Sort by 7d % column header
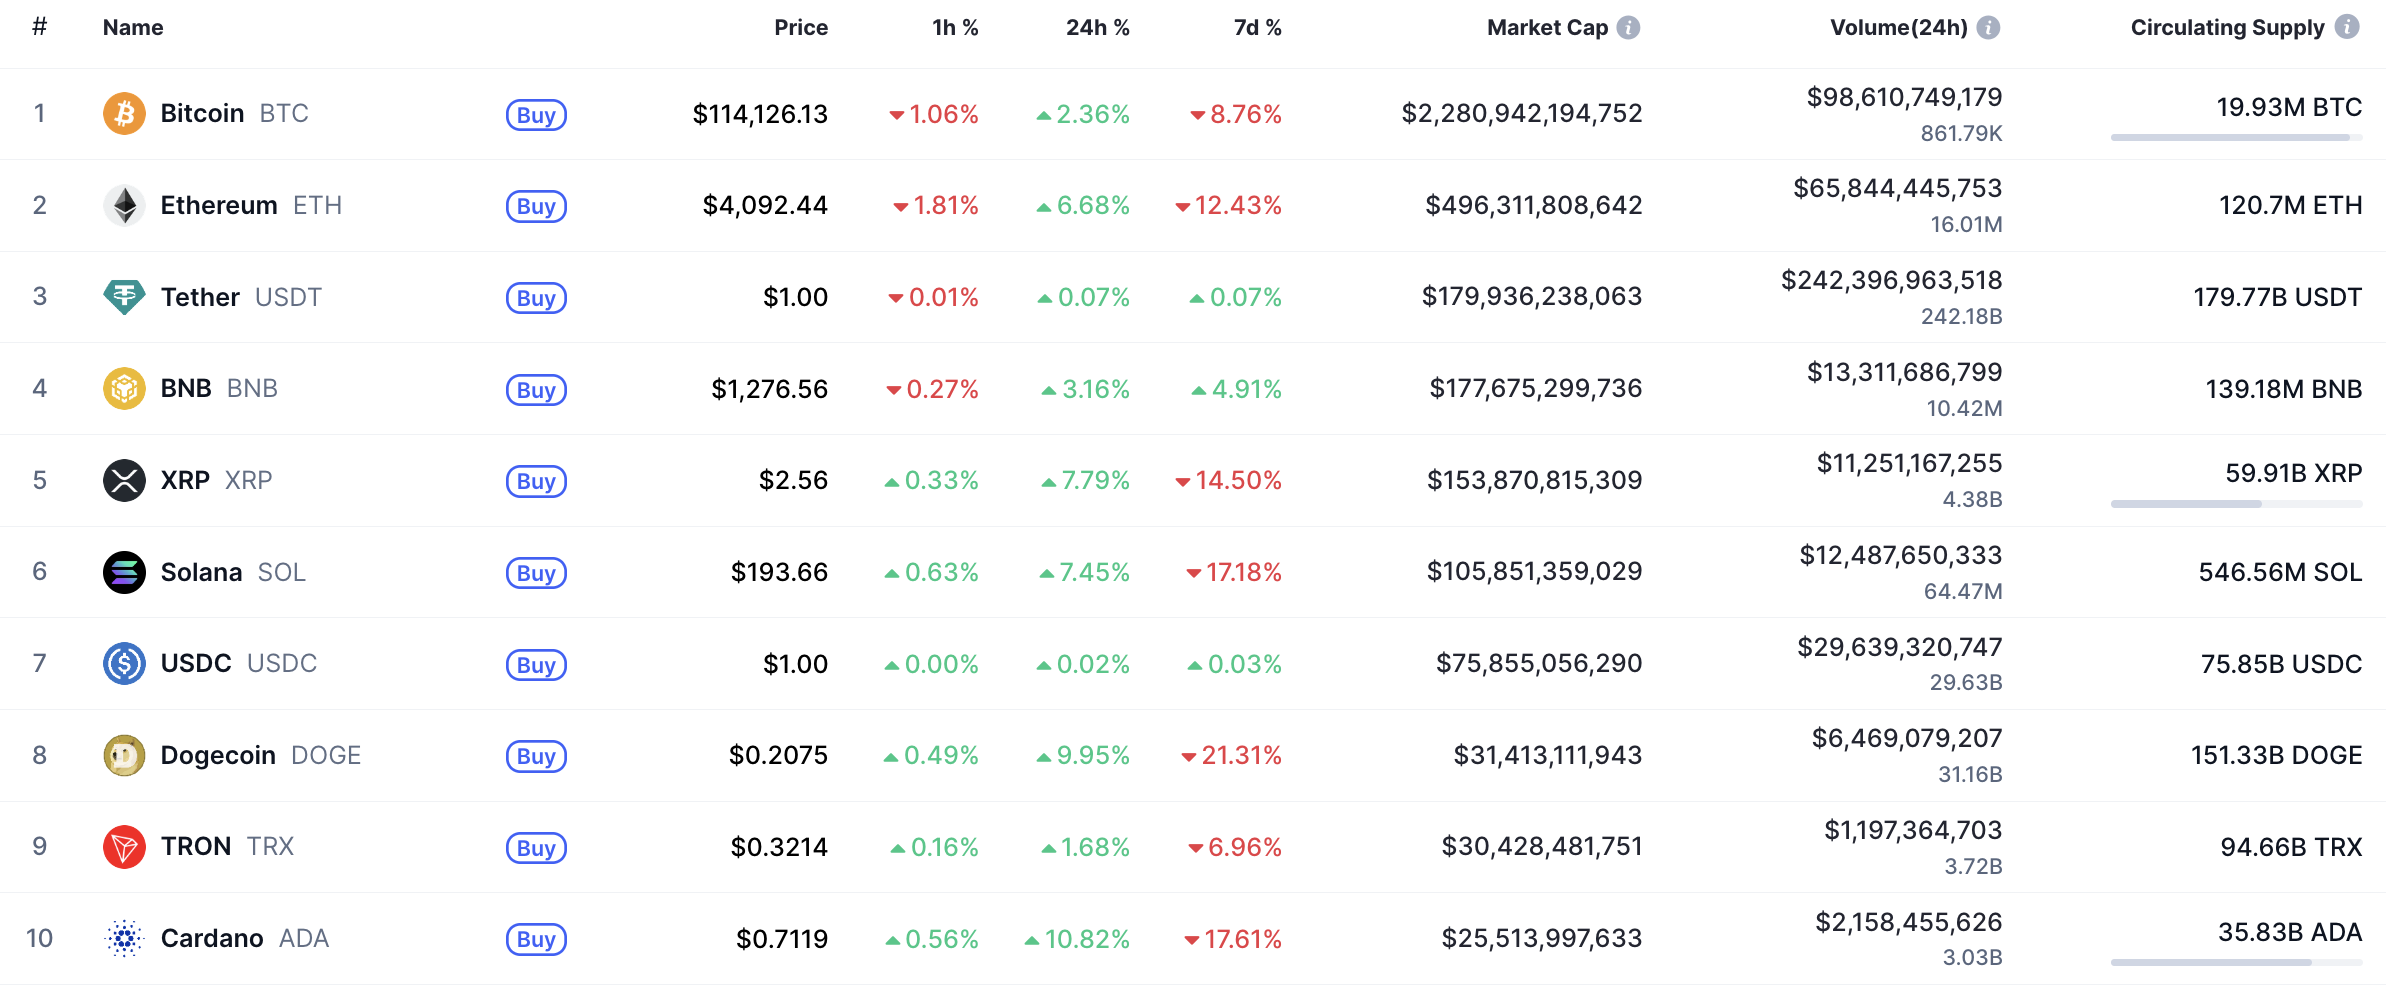This screenshot has height=986, width=2386. click(1257, 28)
